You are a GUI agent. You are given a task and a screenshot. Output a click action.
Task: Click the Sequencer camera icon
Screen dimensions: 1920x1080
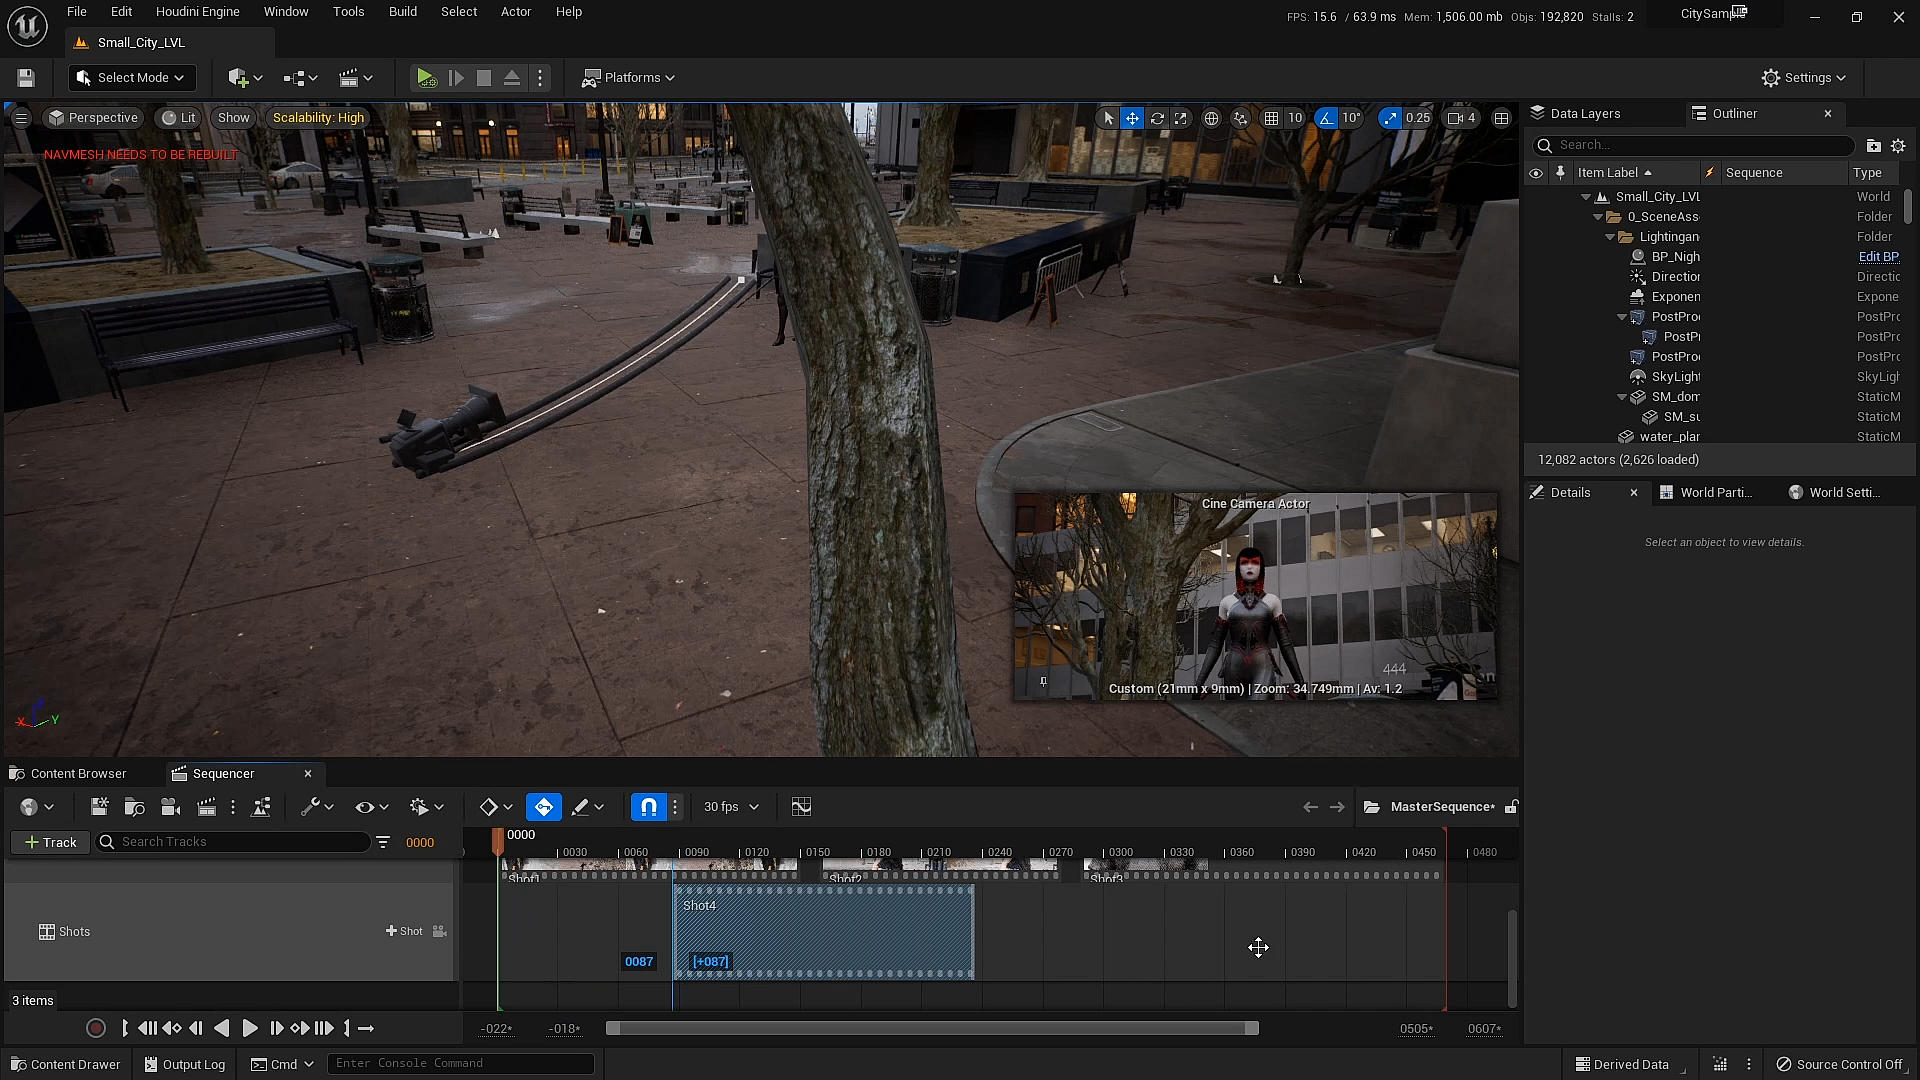[170, 807]
